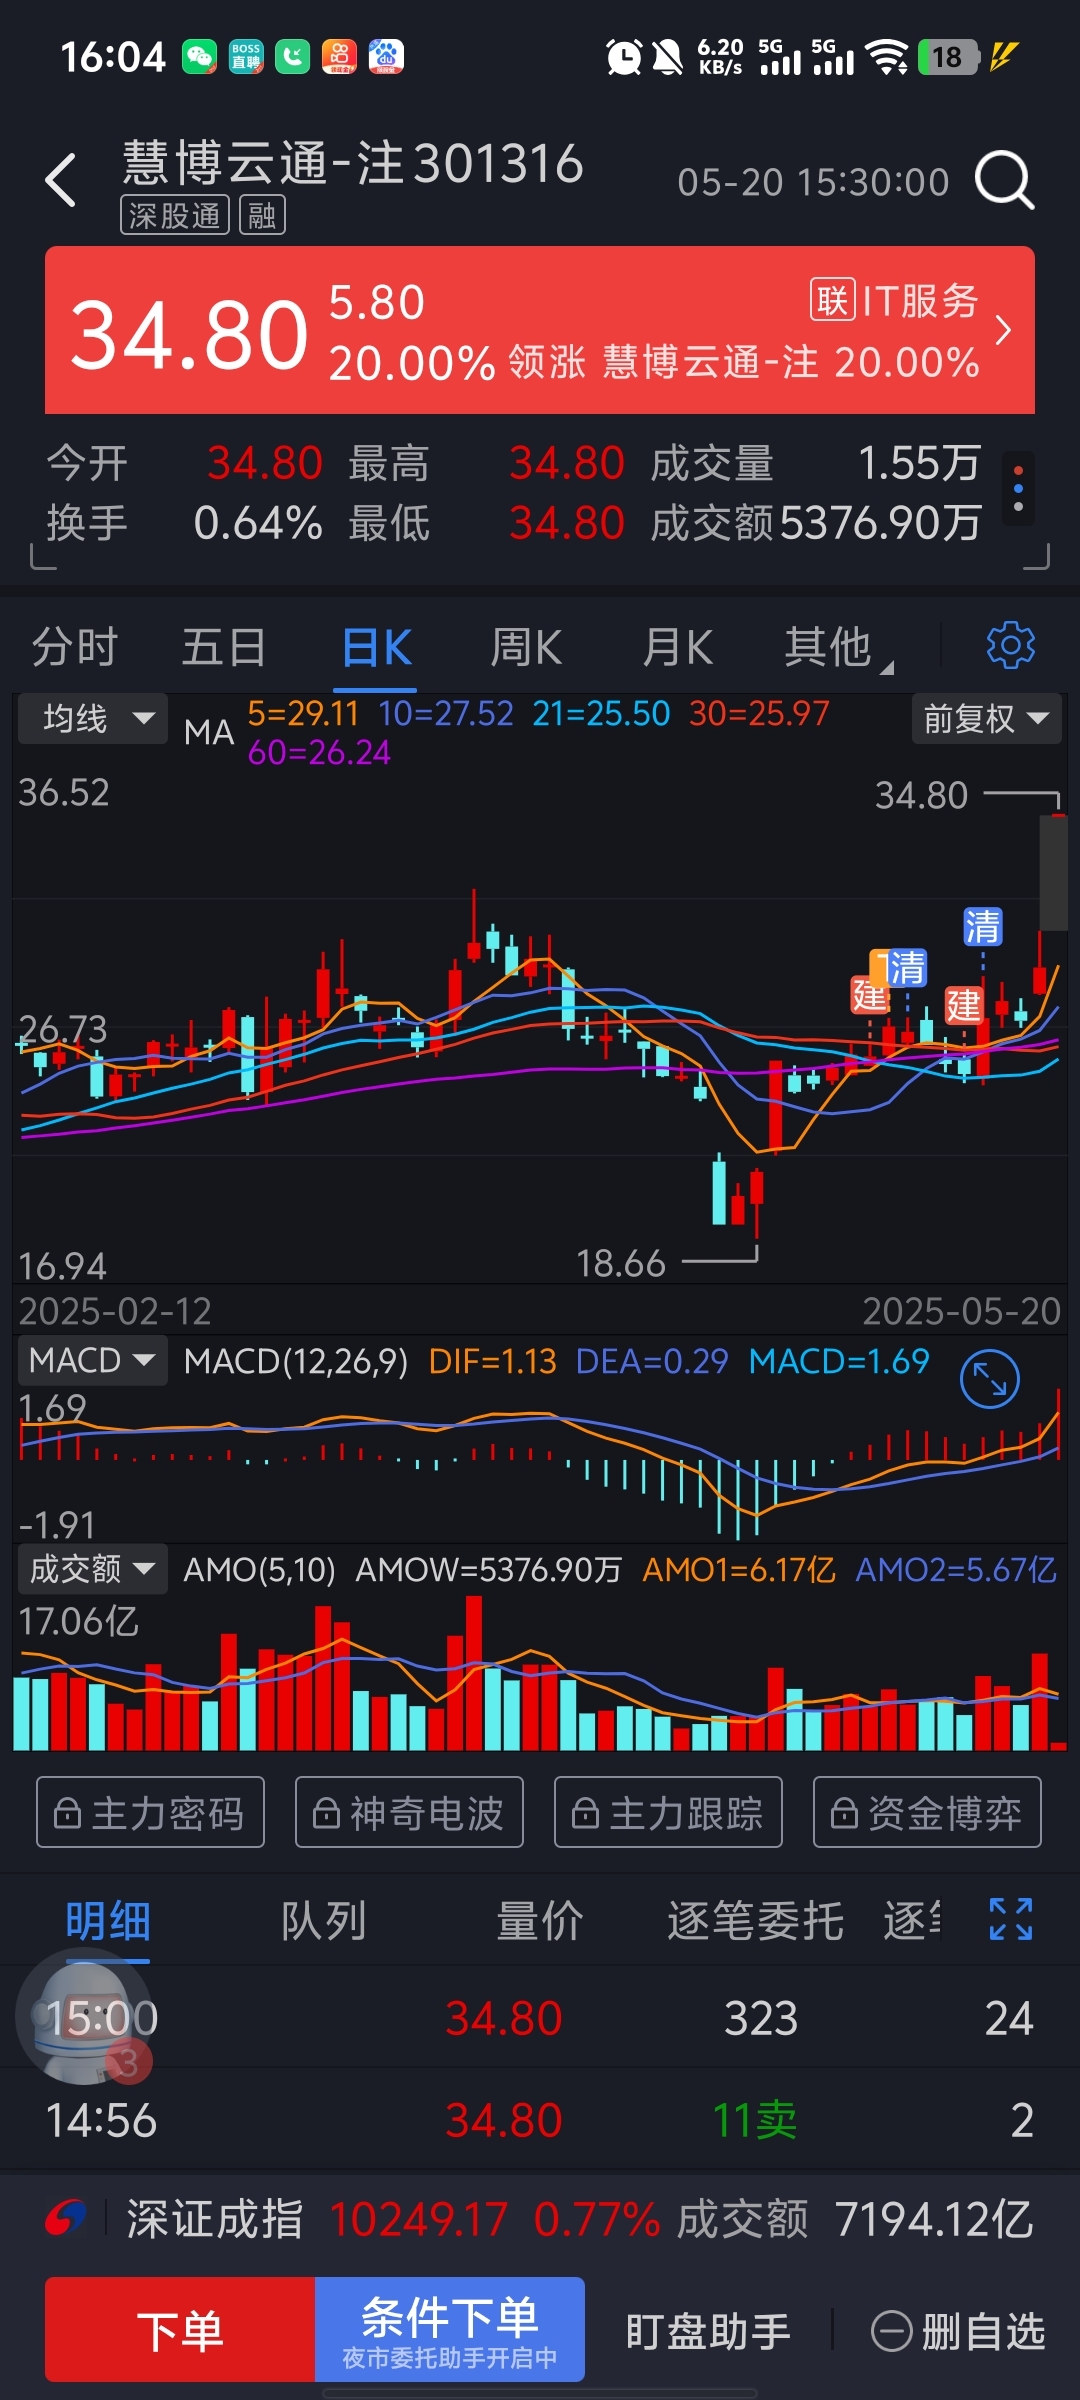This screenshot has height=2400, width=1080.
Task: Tap the 条件下单 conditional order button
Action: click(450, 2329)
